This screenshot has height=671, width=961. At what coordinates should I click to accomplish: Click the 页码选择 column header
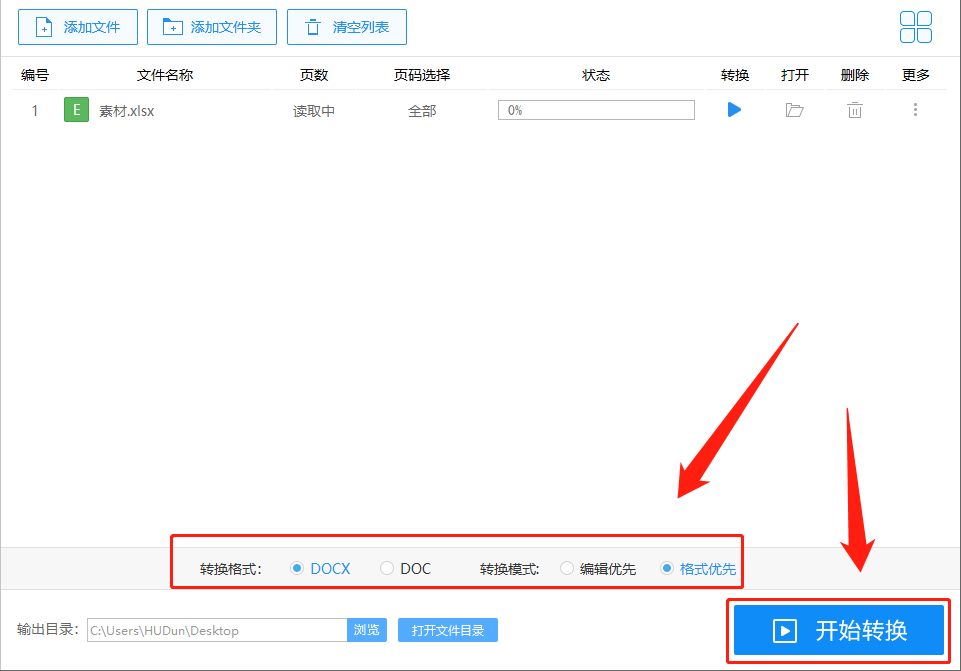[x=422, y=75]
